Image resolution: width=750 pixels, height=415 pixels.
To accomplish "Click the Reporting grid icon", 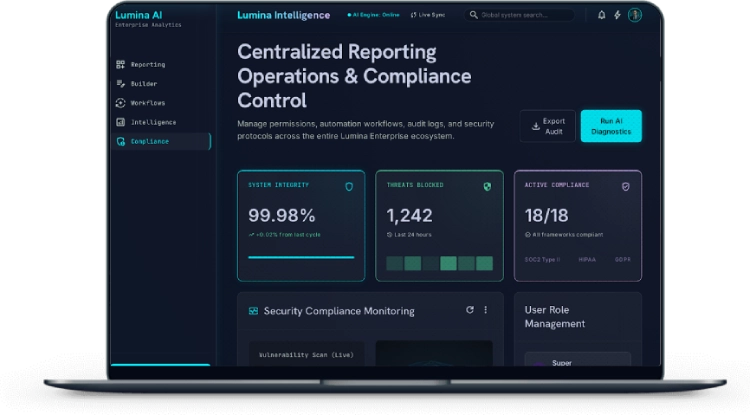I will pos(121,65).
